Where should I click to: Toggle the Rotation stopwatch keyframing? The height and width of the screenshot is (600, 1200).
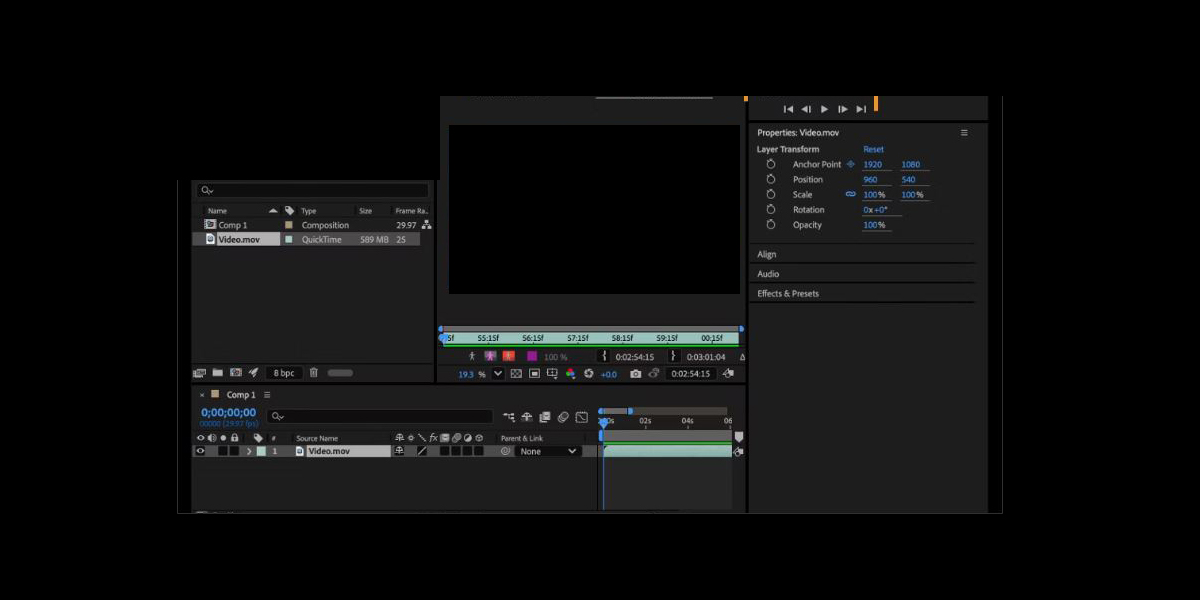click(x=771, y=210)
